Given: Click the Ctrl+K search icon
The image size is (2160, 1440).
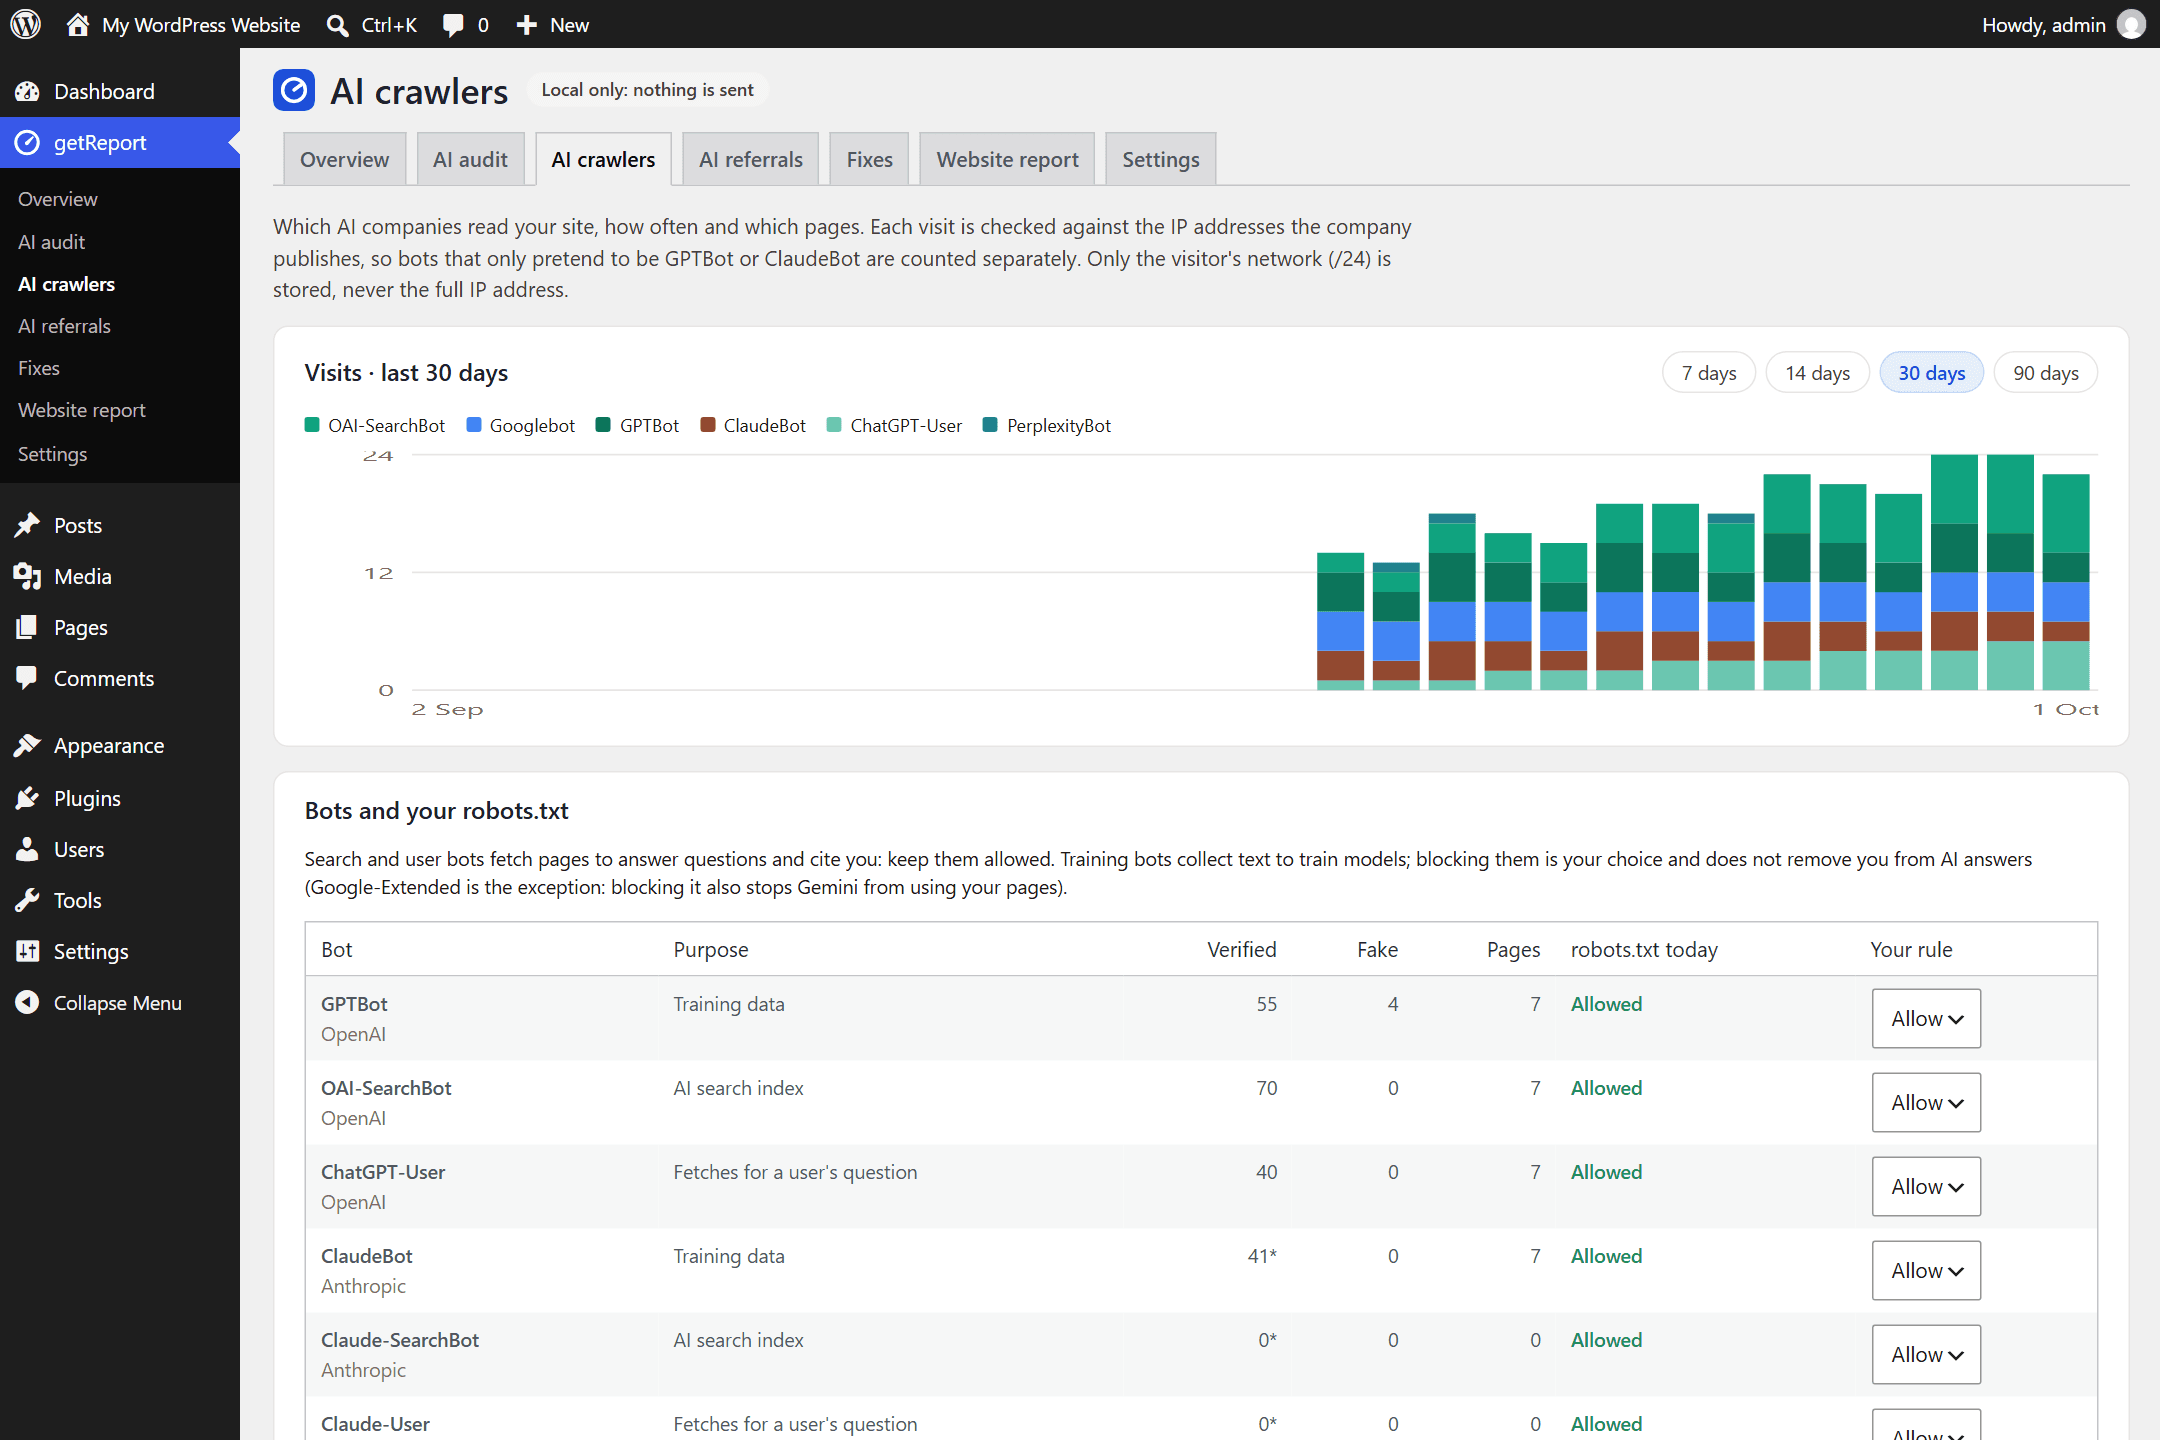Looking at the screenshot, I should pyautogui.click(x=338, y=25).
